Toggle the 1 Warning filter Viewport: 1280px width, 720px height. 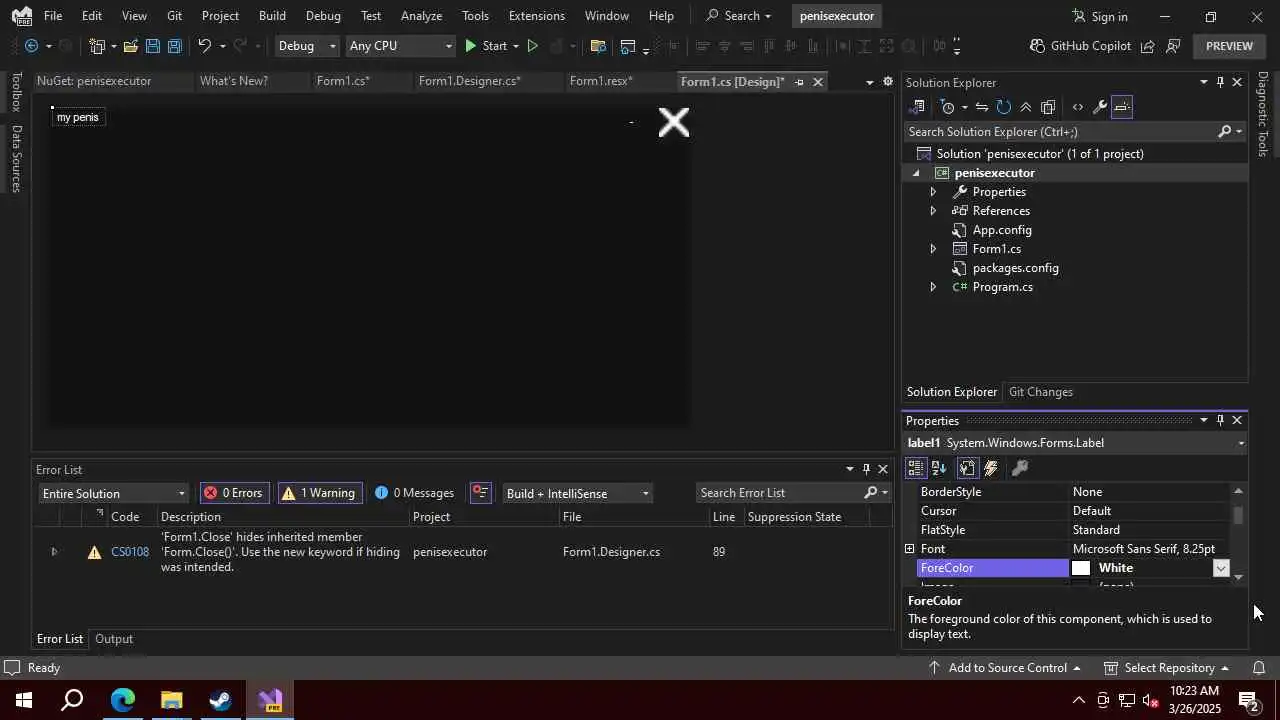point(320,493)
